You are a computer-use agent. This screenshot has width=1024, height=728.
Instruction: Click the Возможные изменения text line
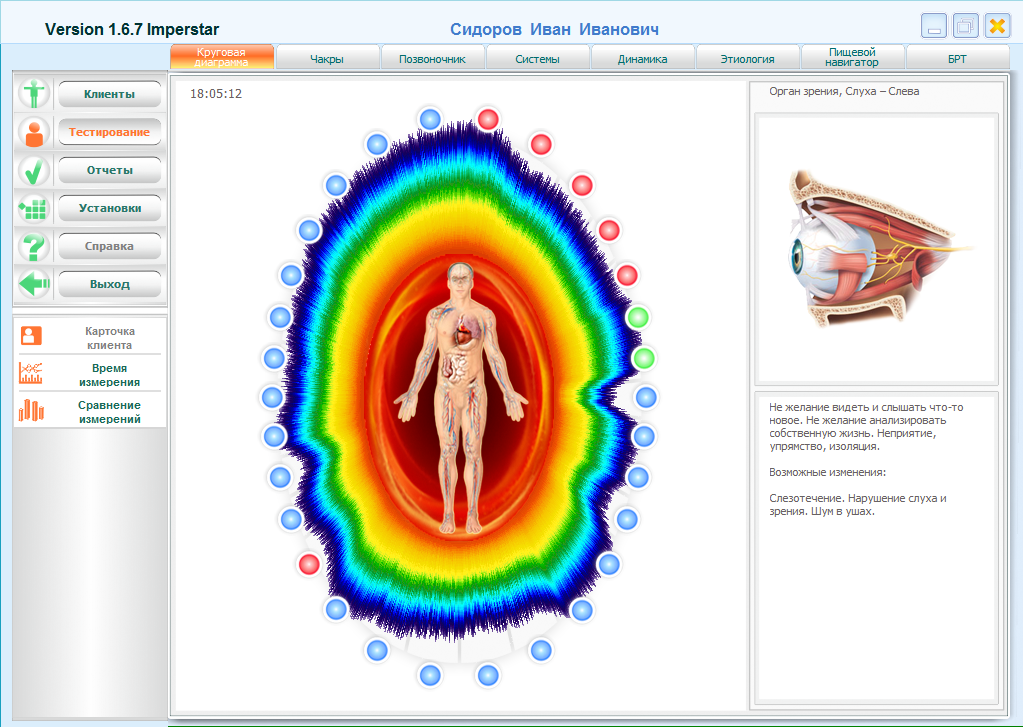point(827,472)
